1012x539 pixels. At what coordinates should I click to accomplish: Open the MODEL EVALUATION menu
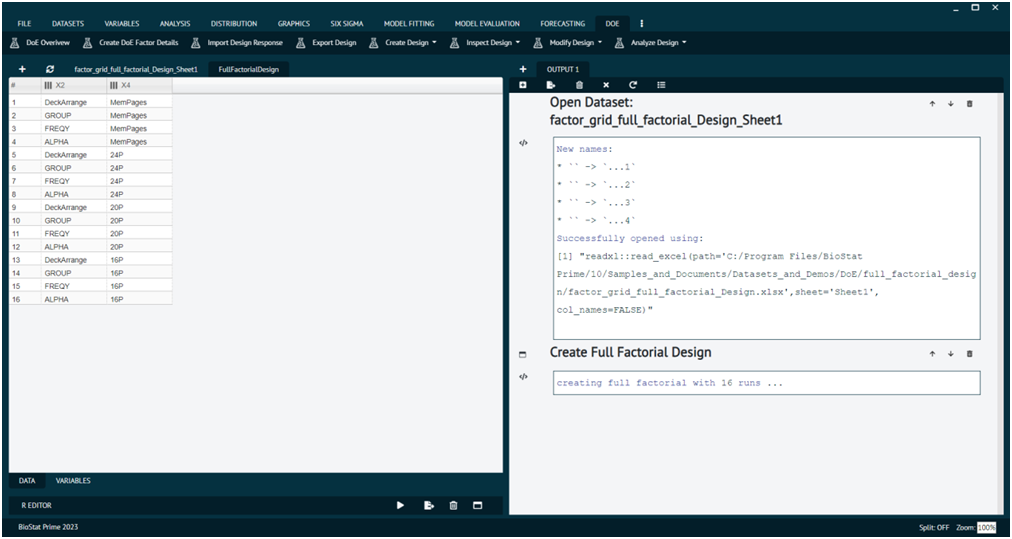(x=487, y=23)
